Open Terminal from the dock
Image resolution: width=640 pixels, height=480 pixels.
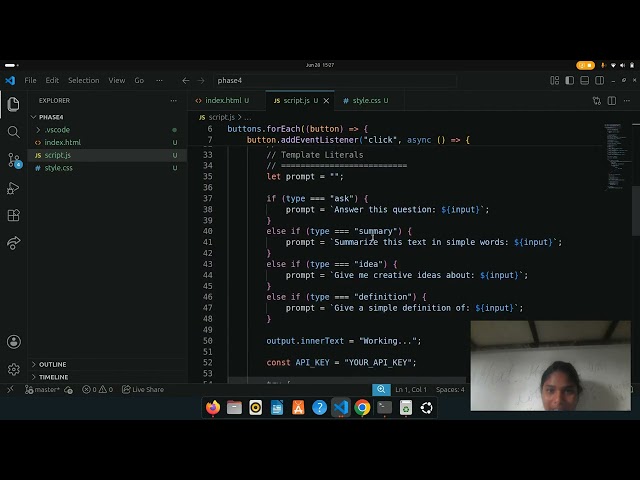[x=384, y=407]
